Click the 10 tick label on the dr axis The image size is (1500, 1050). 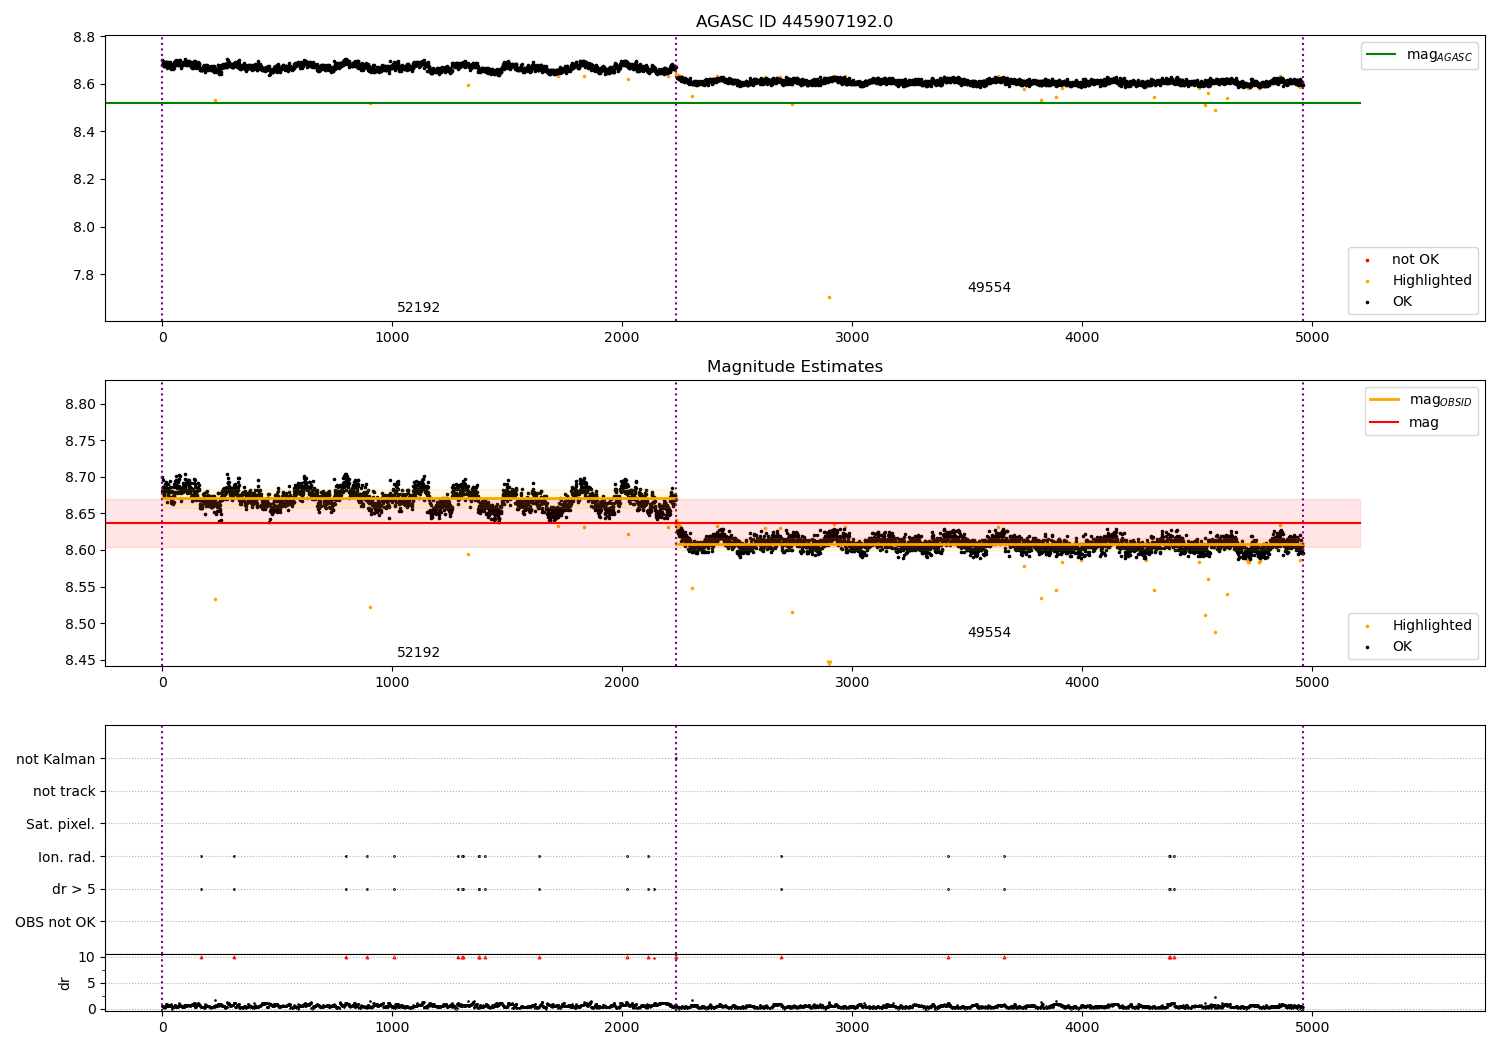[87, 958]
